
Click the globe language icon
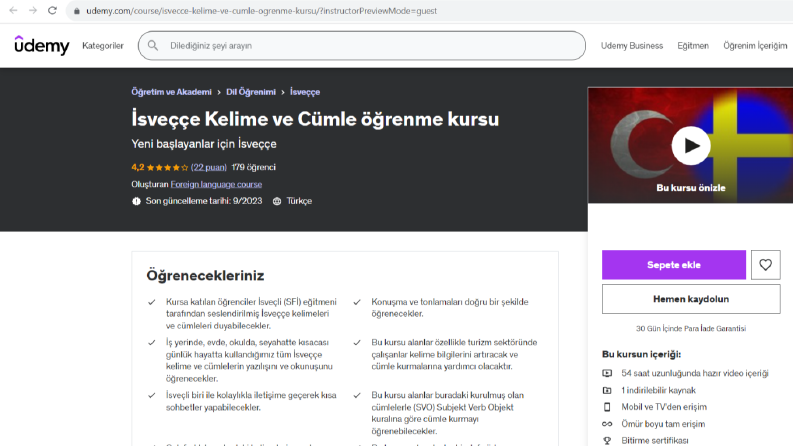[x=277, y=201]
